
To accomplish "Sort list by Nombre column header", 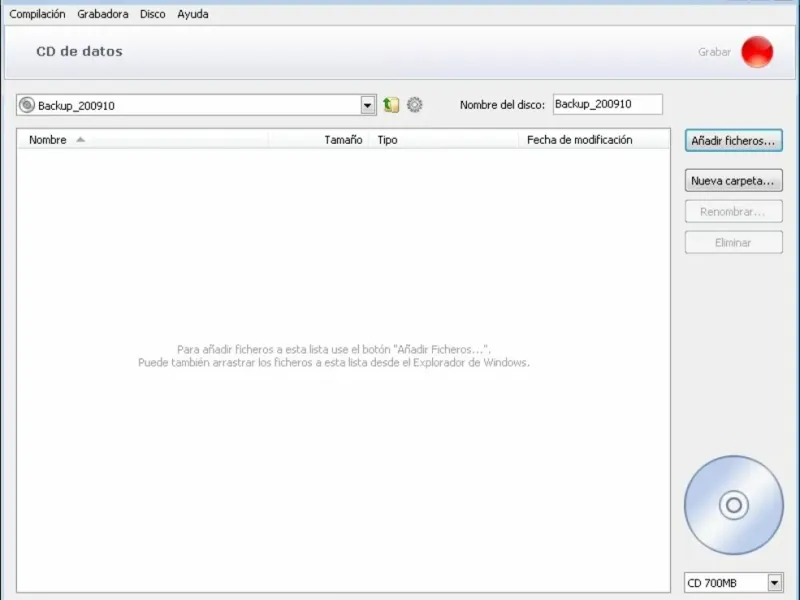I will tap(143, 140).
